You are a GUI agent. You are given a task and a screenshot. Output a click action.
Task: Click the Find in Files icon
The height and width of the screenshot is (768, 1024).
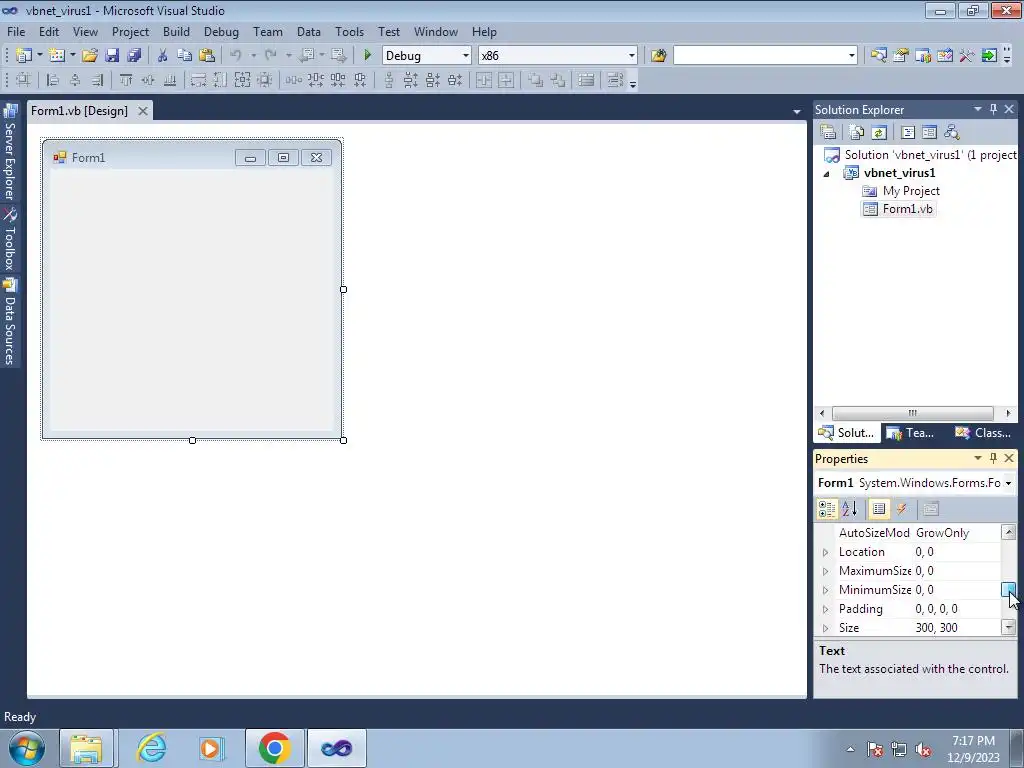click(x=658, y=56)
